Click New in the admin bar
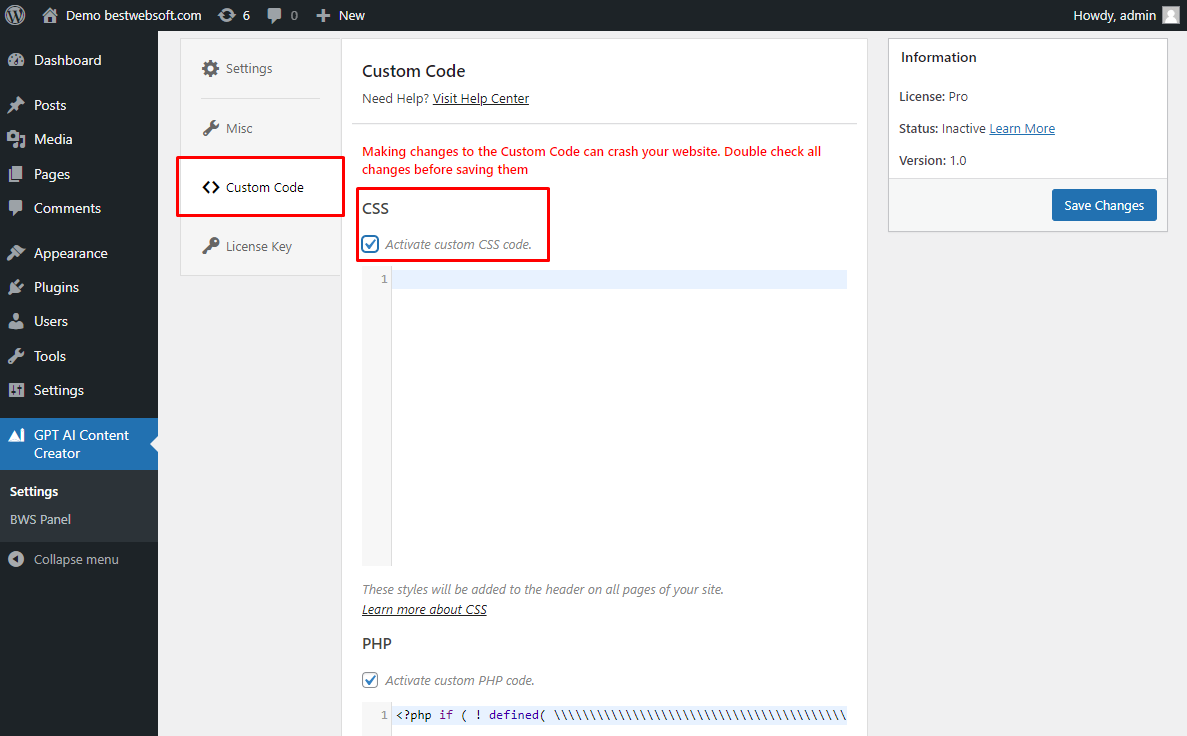The height and width of the screenshot is (736, 1187). click(351, 15)
